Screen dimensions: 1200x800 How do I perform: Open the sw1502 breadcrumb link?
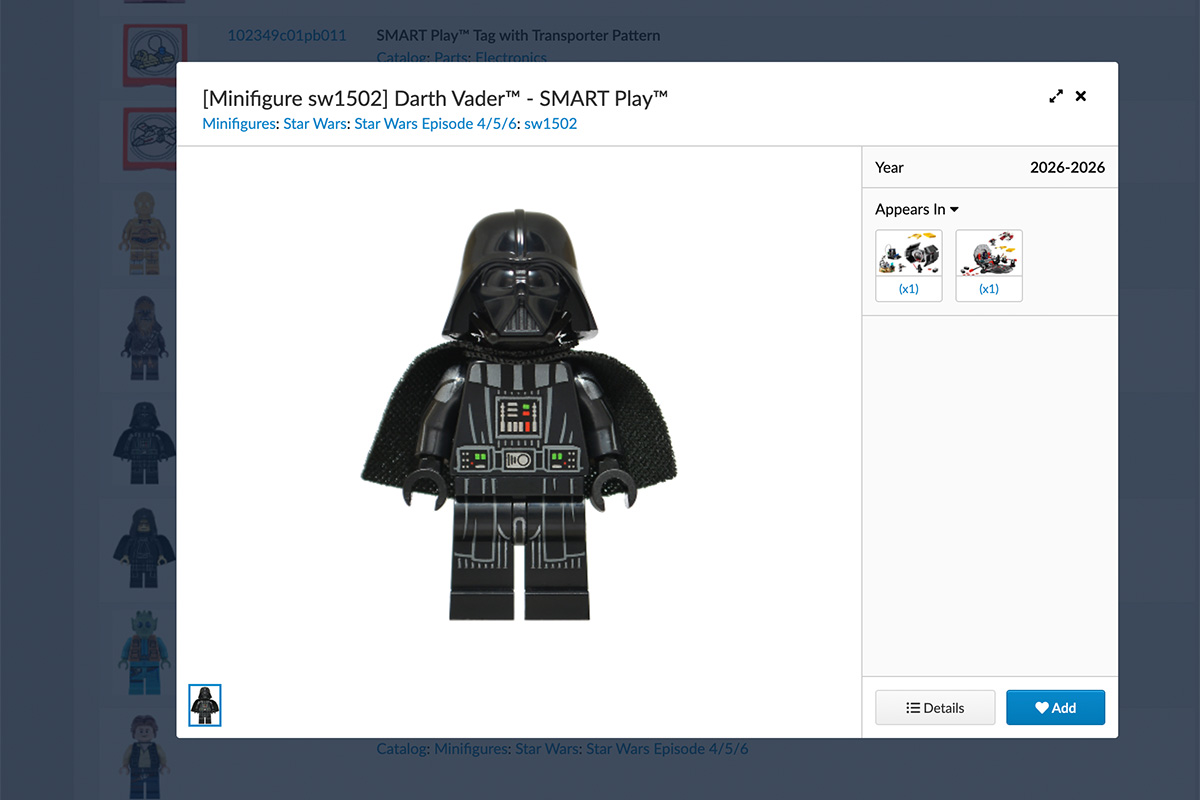coord(550,124)
